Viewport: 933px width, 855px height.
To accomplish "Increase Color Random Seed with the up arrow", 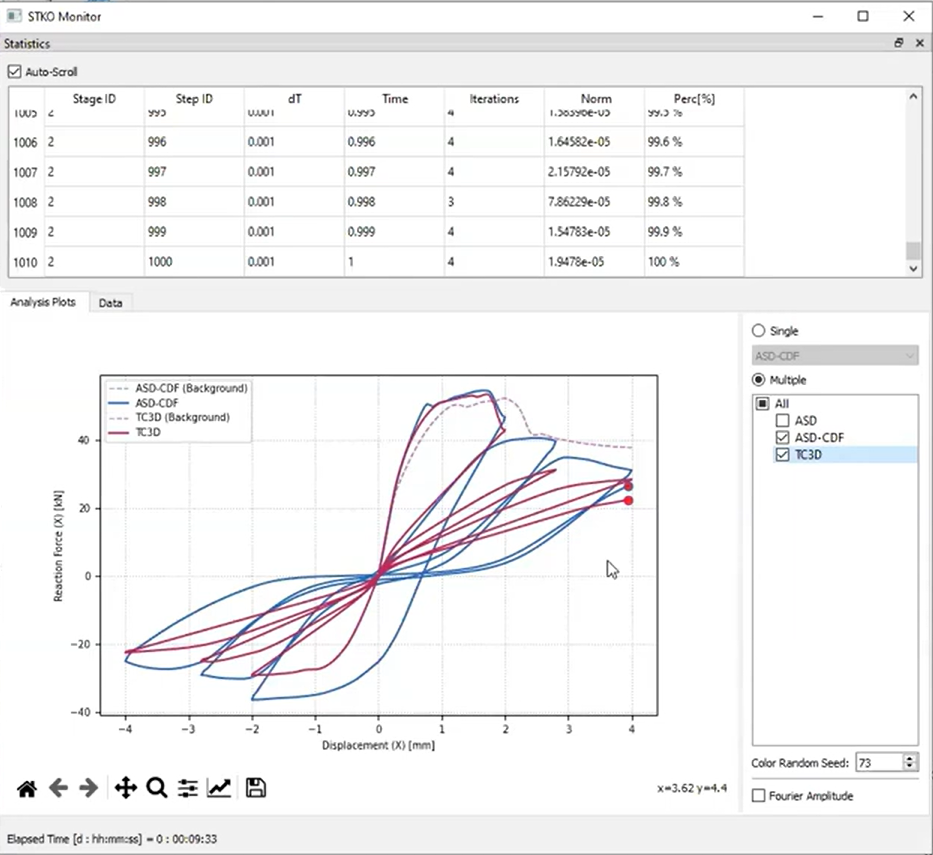I will (x=910, y=757).
